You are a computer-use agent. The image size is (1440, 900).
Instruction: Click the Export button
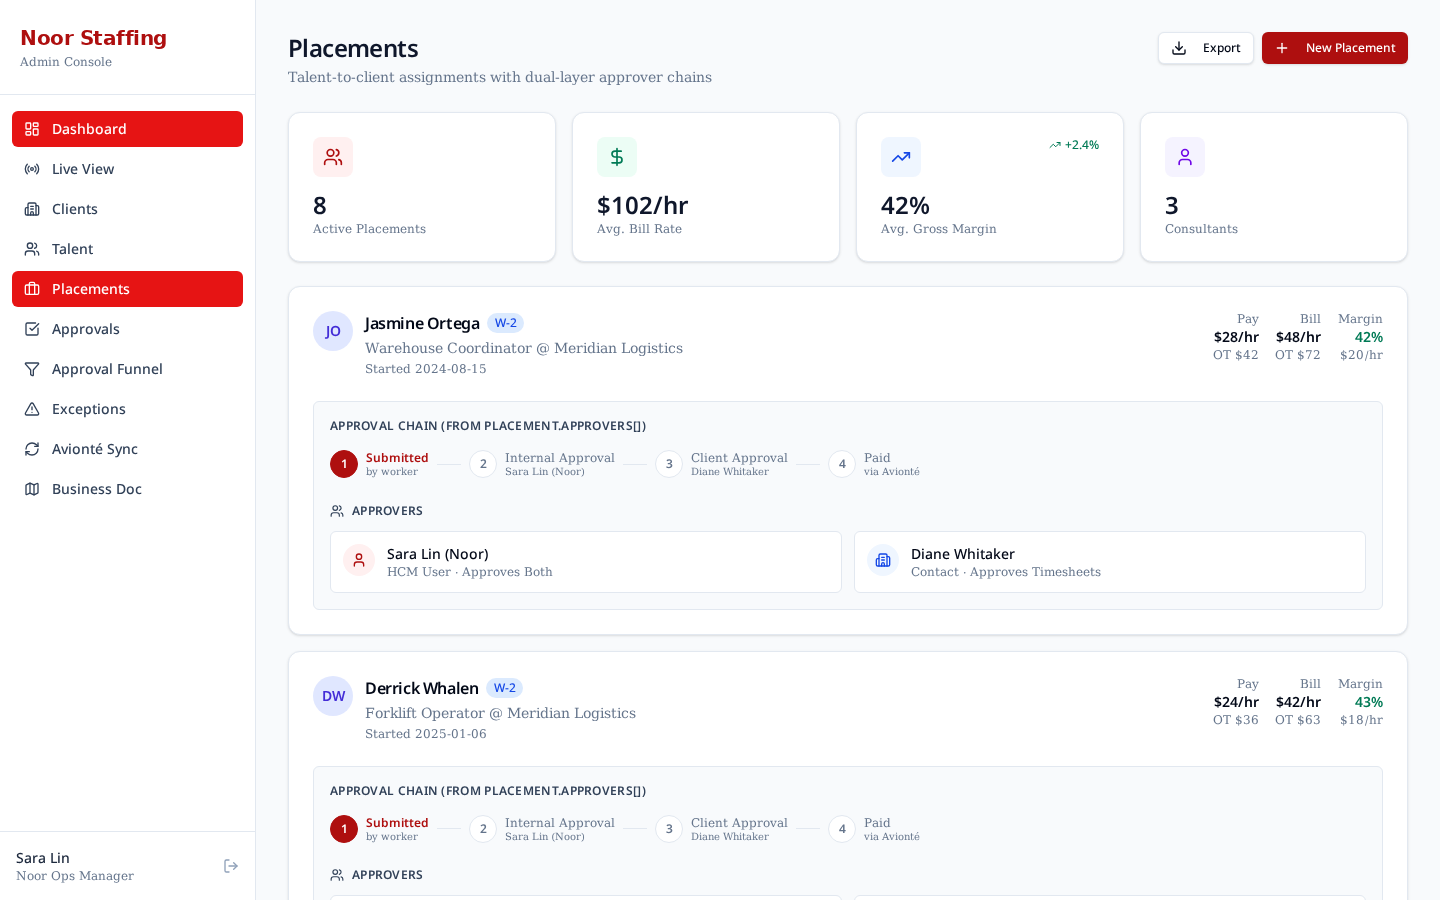(1206, 48)
